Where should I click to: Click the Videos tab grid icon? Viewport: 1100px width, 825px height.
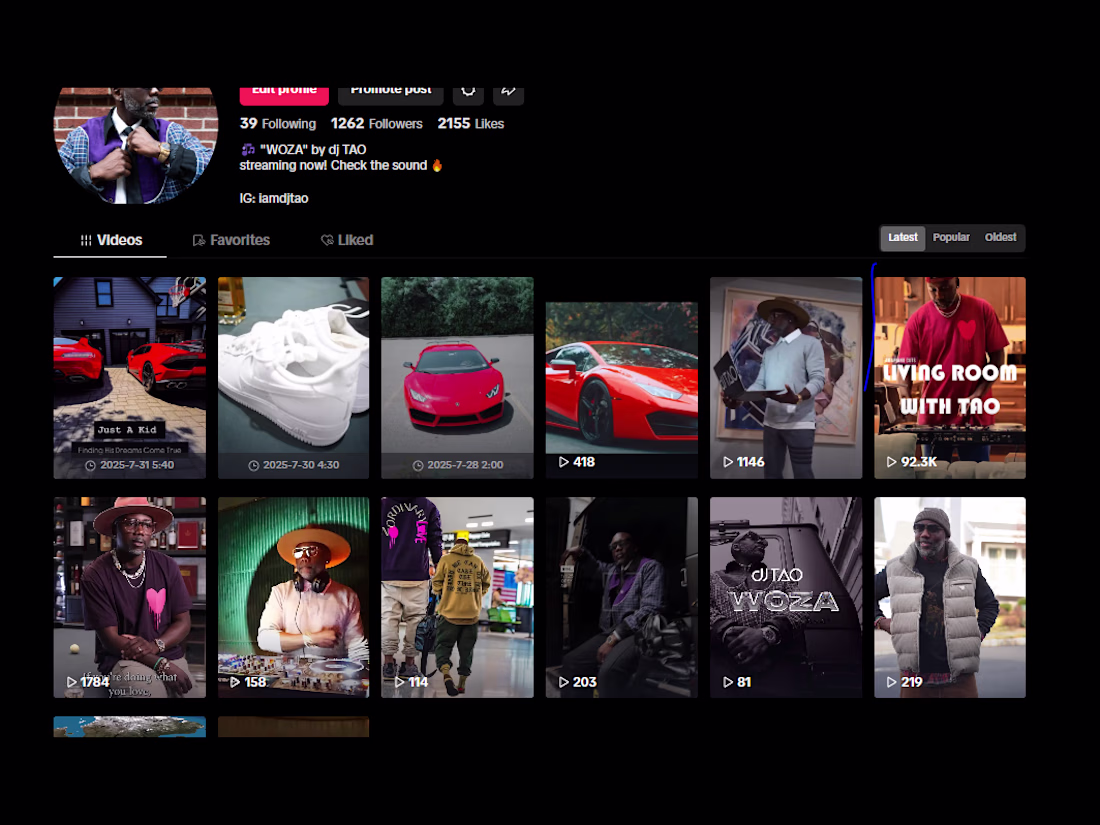(x=86, y=241)
